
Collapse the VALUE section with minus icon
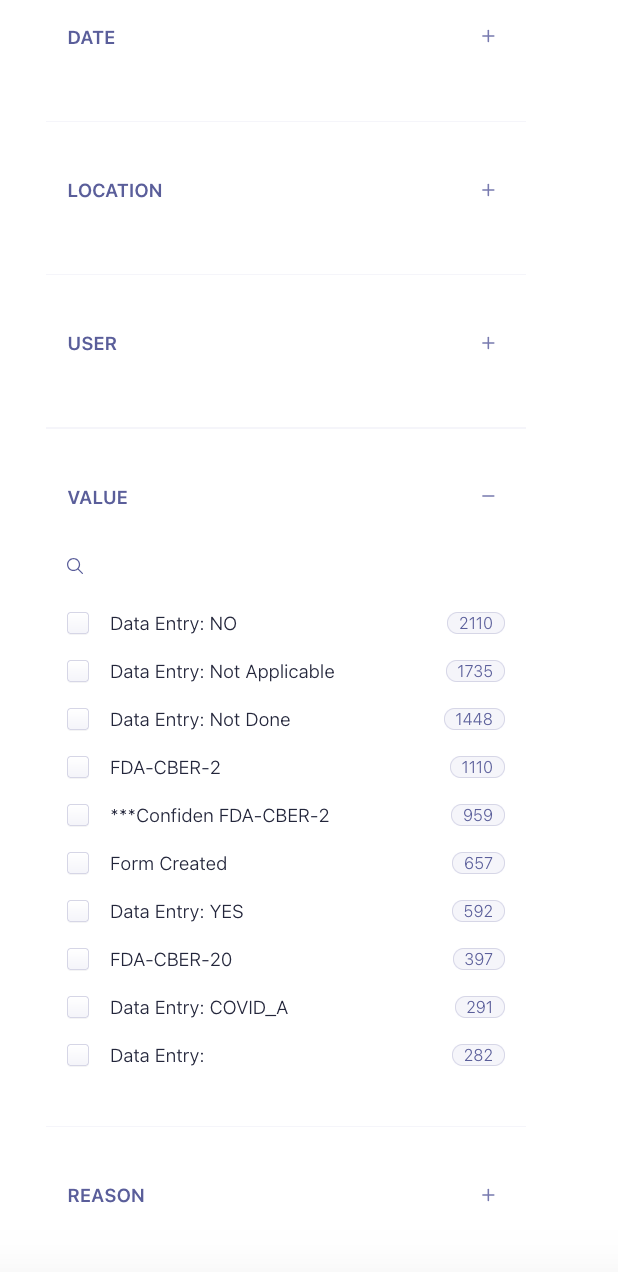[488, 496]
